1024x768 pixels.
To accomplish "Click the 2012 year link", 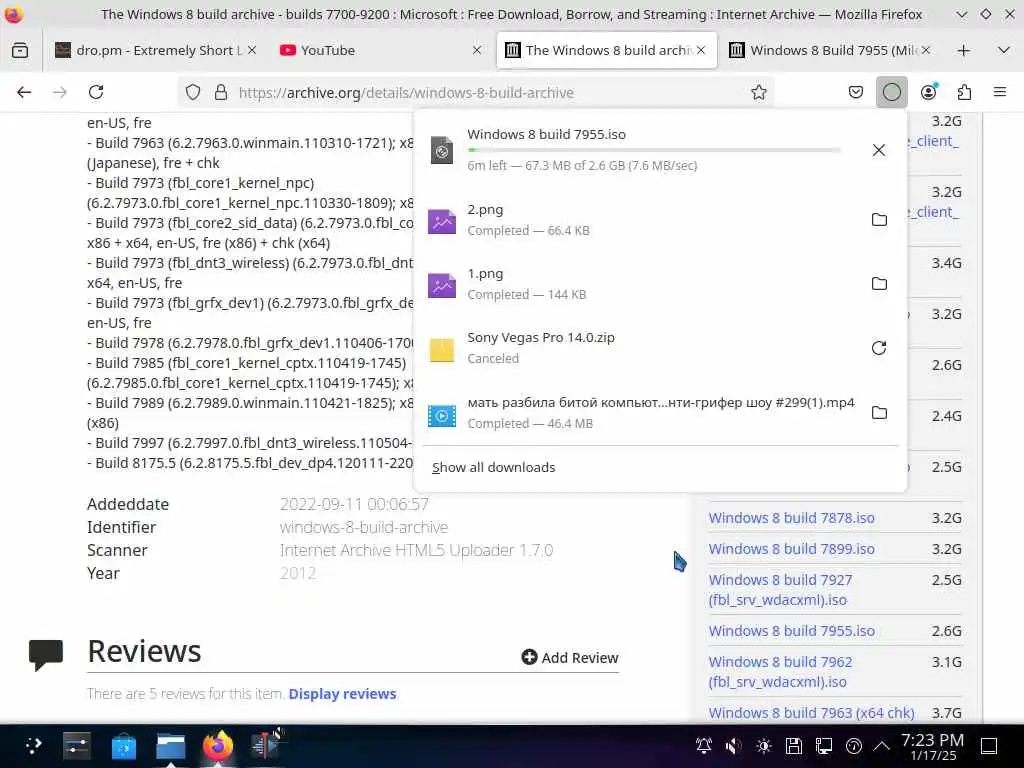I will tap(298, 573).
